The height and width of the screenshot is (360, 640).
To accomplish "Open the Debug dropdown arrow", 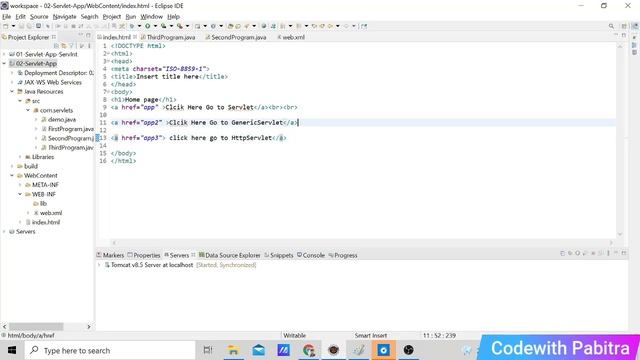I will pyautogui.click(x=139, y=26).
